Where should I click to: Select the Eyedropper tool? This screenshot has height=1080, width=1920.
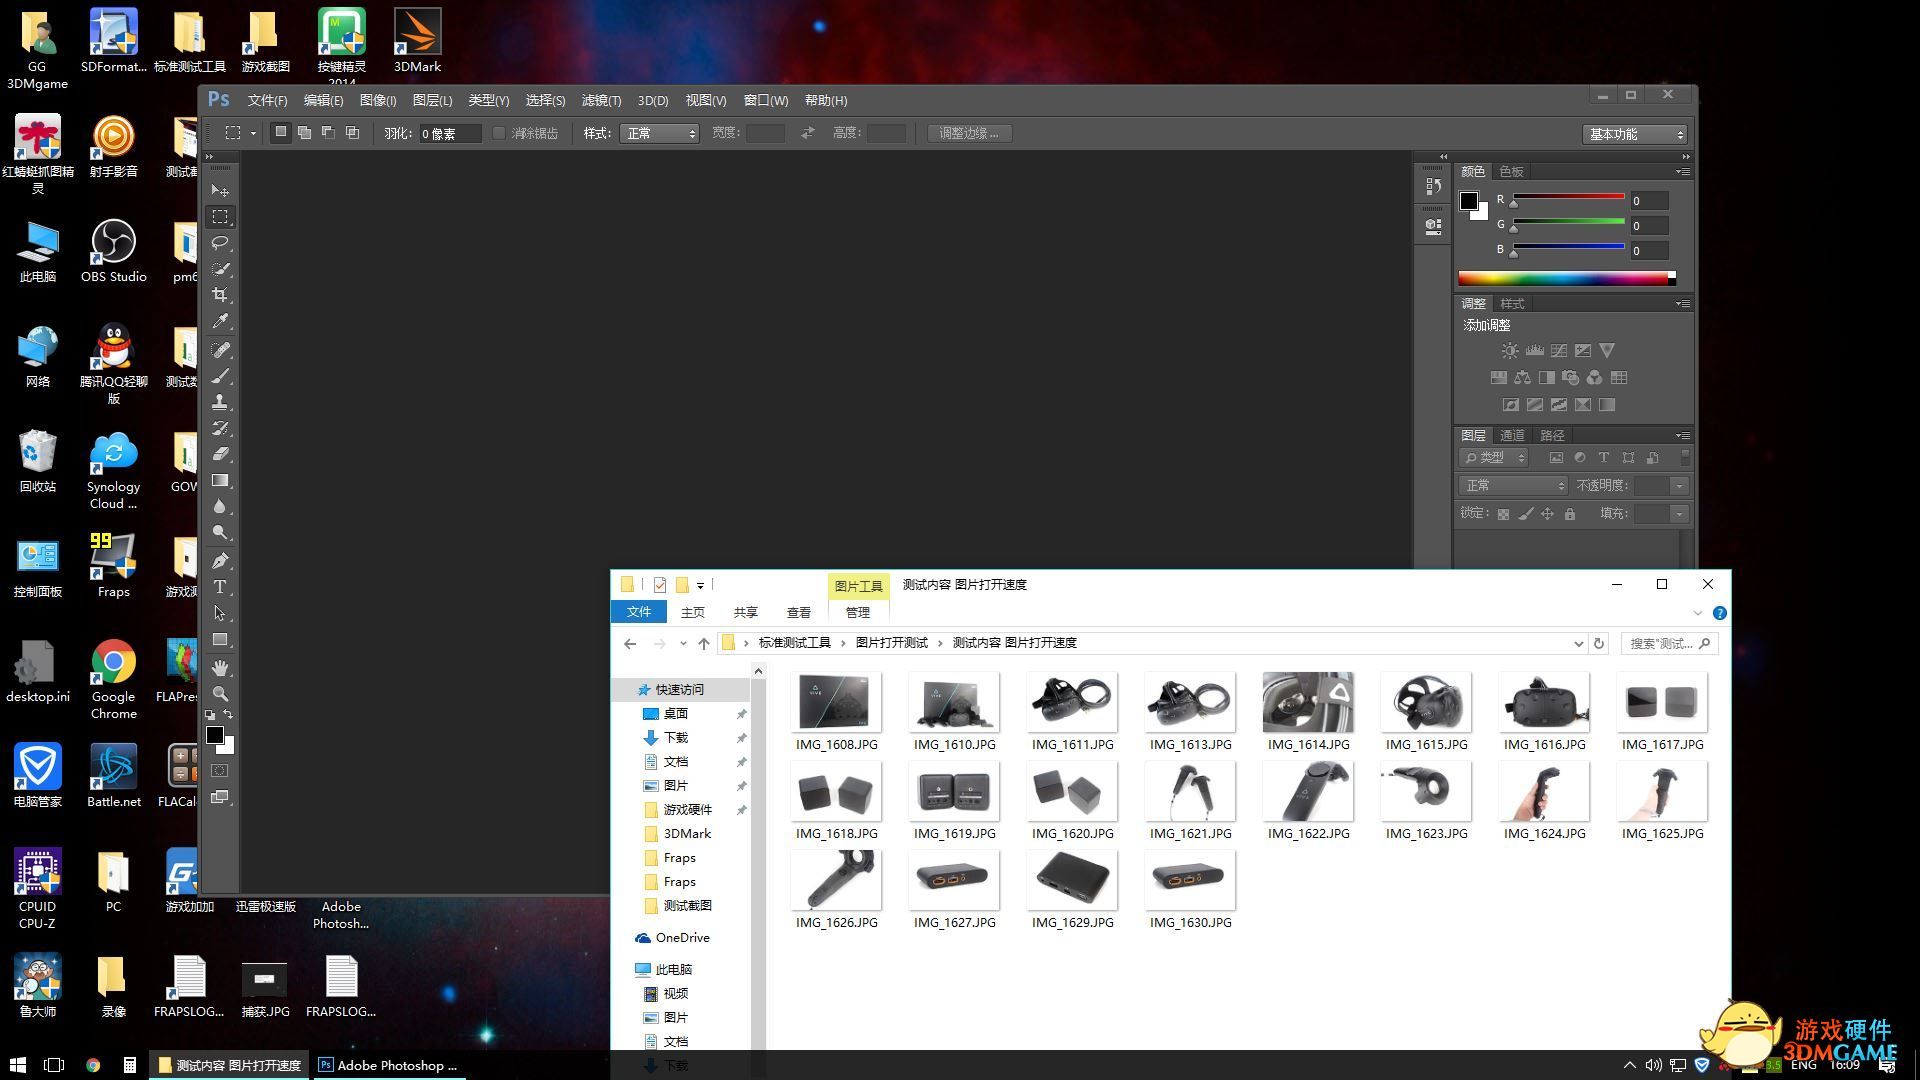click(x=220, y=321)
